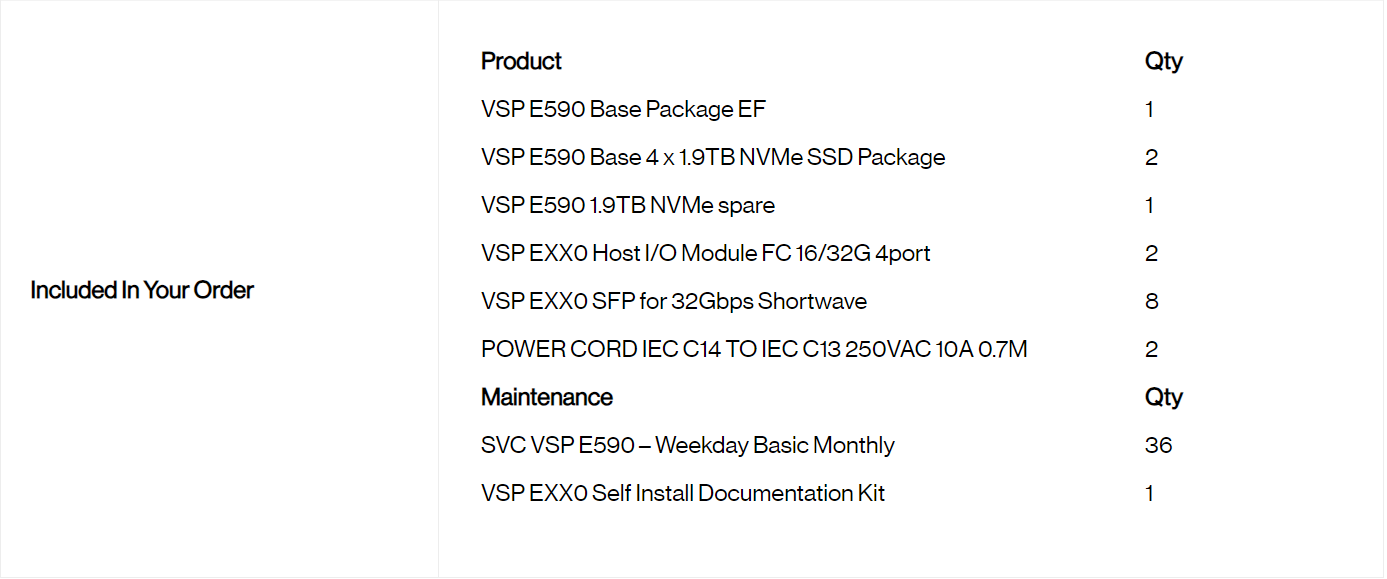Click the Product column header

click(521, 61)
